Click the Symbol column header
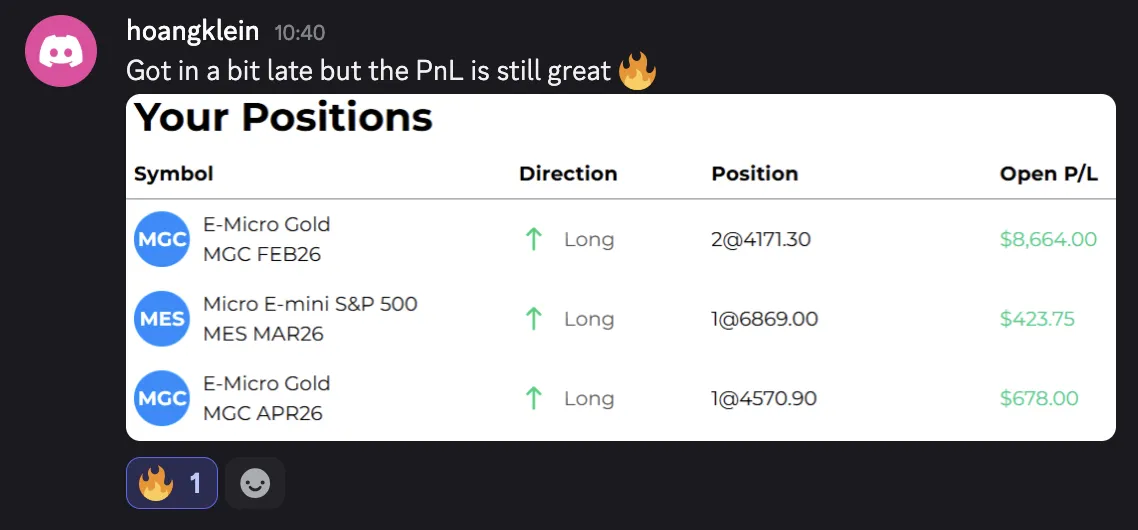Image resolution: width=1138 pixels, height=530 pixels. coord(174,174)
